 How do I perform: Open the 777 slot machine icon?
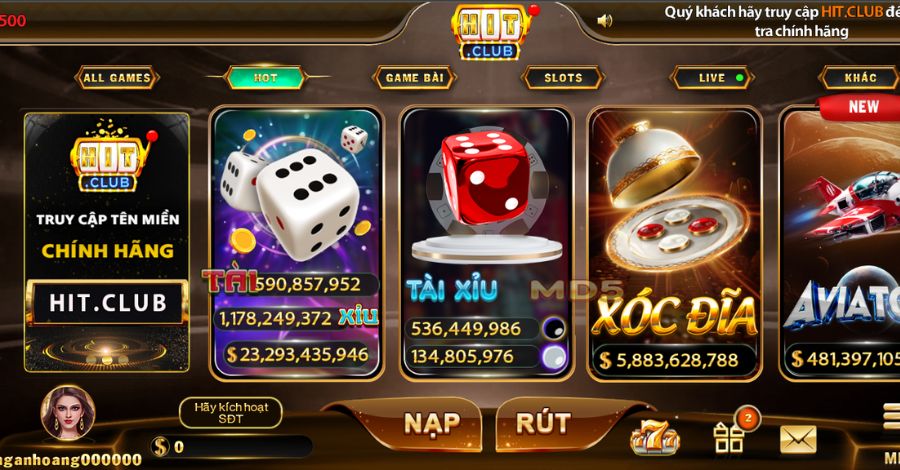654,437
